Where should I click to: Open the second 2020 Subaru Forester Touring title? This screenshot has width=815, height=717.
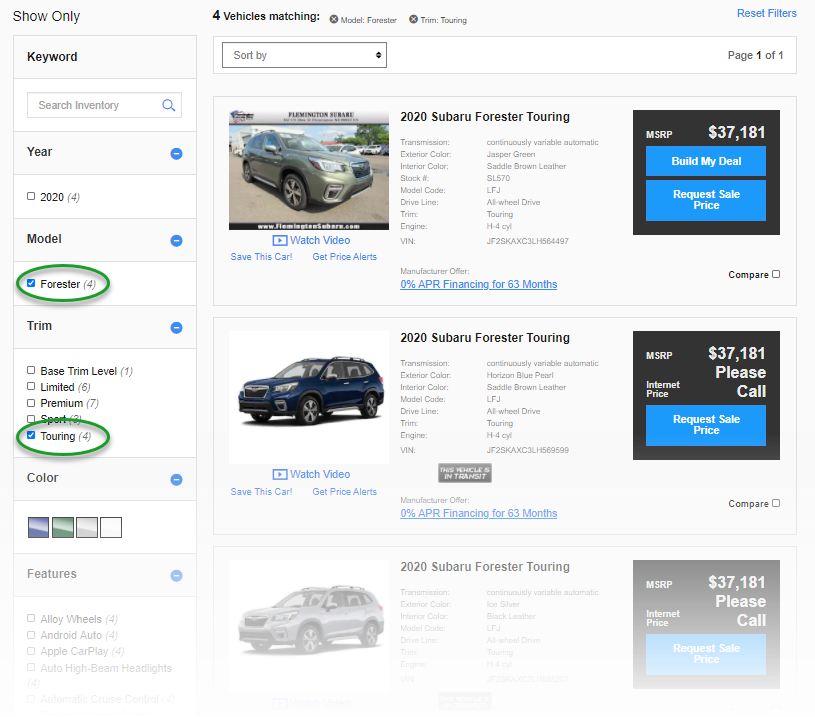click(485, 338)
